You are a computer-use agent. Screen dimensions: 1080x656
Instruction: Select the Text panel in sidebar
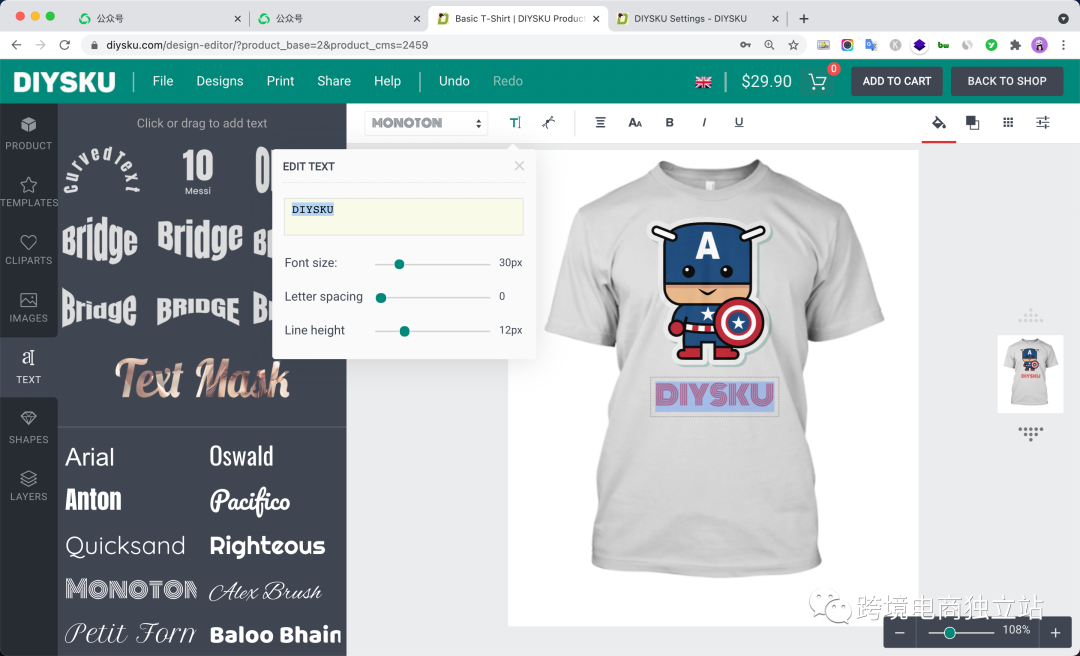(28, 367)
